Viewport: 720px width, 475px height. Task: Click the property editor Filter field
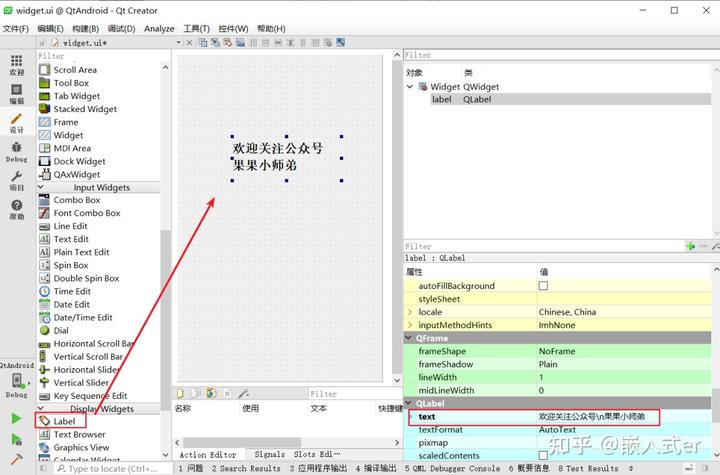pyautogui.click(x=544, y=246)
